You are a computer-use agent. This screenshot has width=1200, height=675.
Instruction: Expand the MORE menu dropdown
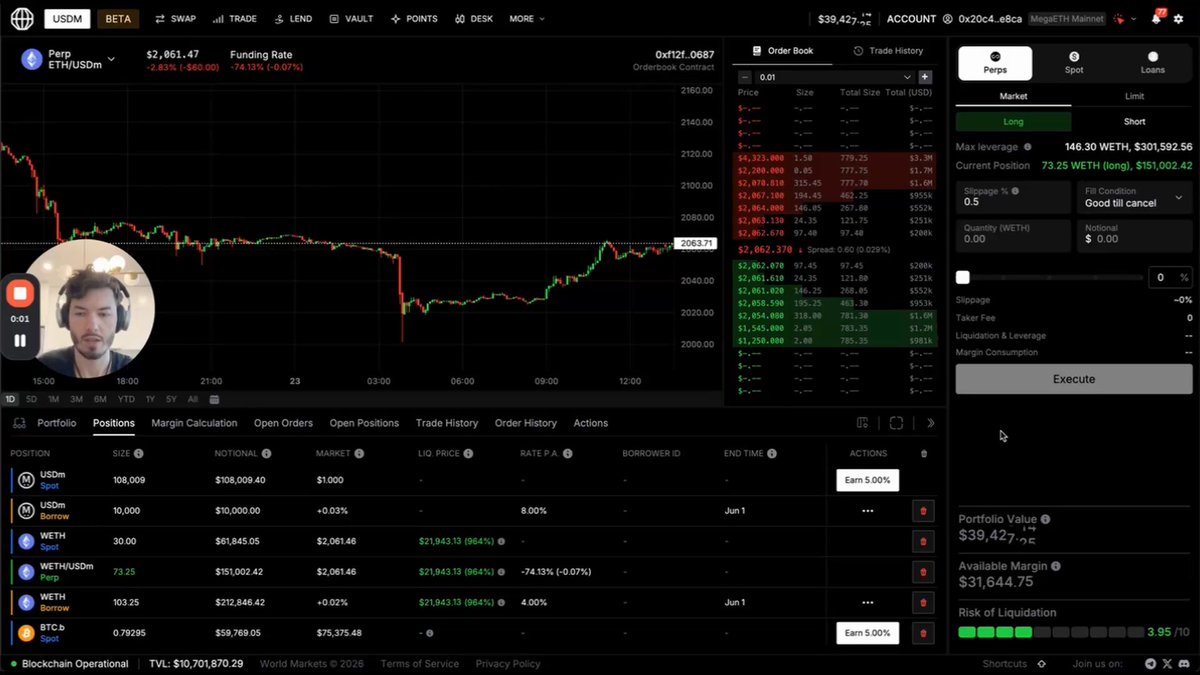click(x=527, y=18)
